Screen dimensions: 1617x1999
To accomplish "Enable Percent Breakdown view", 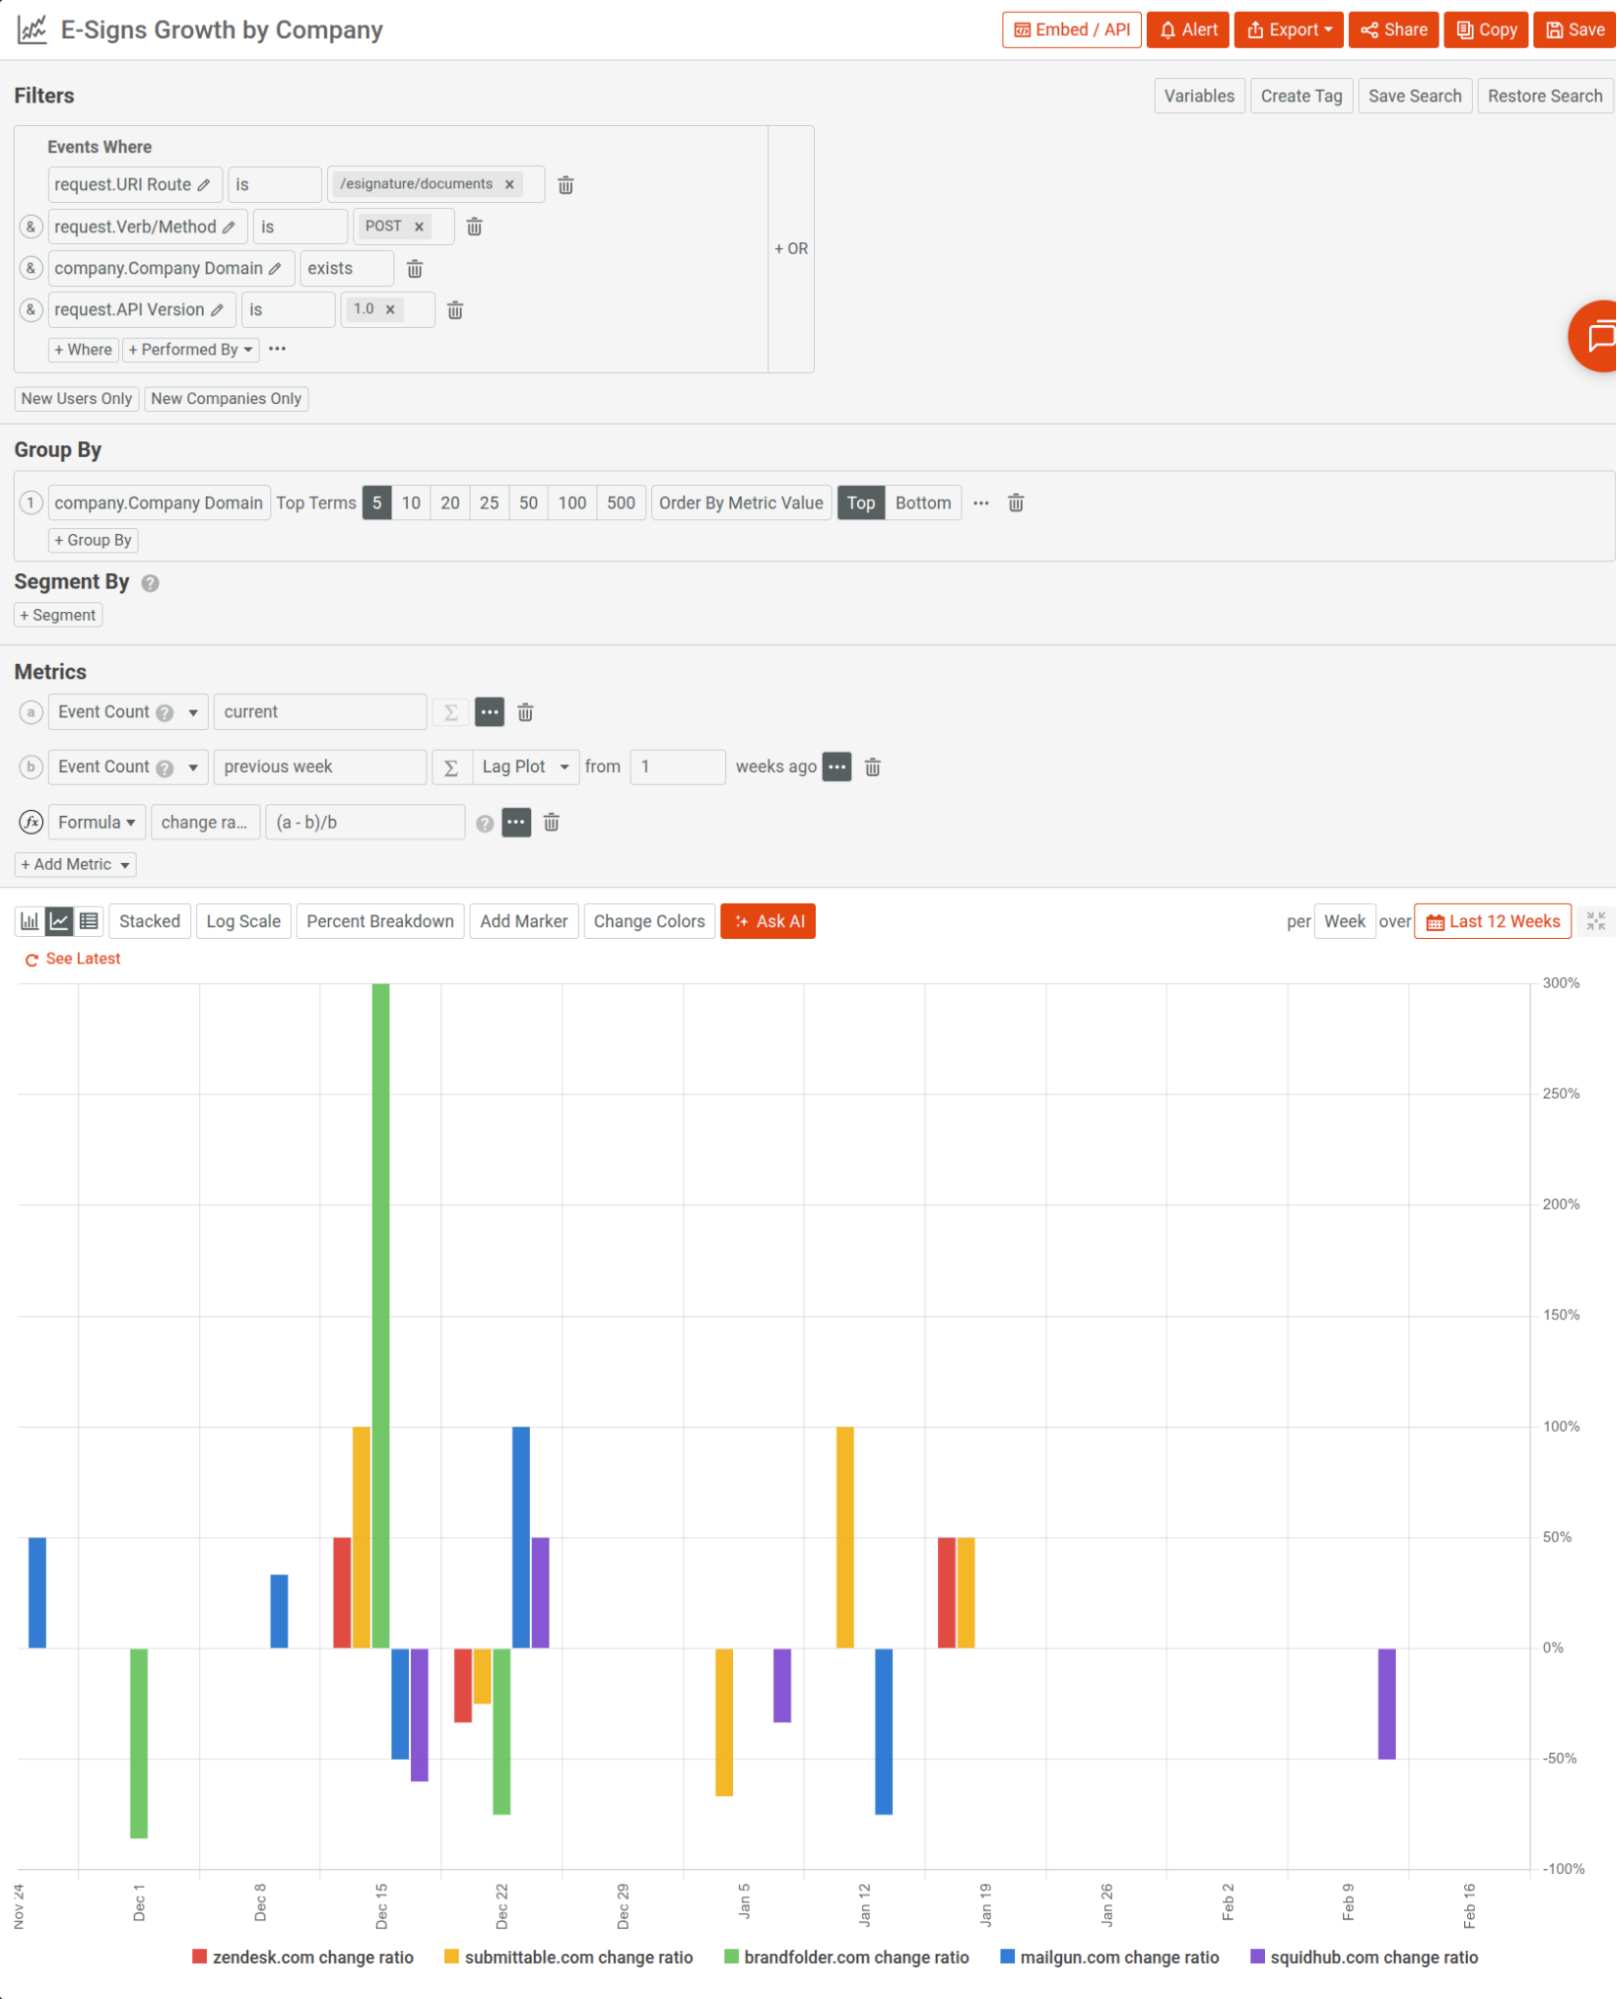I will [x=379, y=921].
